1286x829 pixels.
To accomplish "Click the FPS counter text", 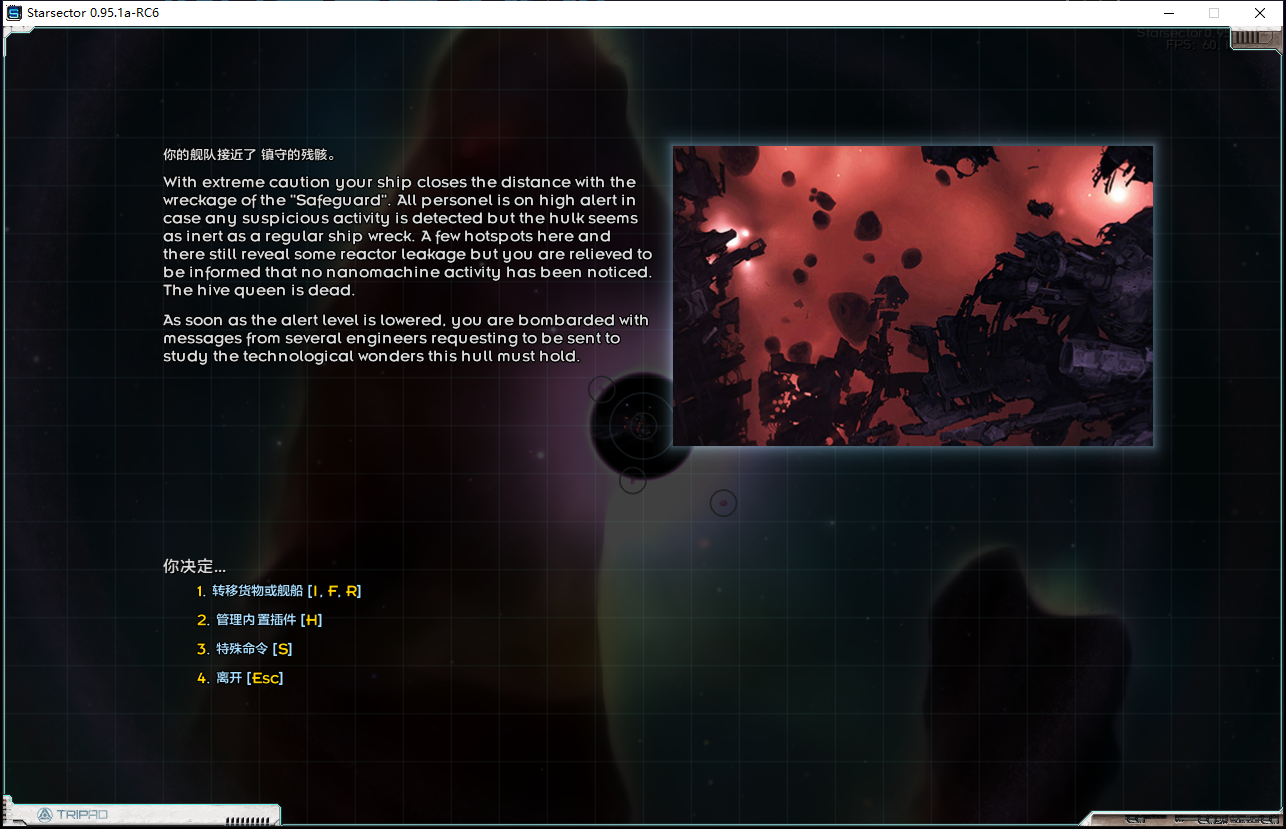I will [1190, 45].
